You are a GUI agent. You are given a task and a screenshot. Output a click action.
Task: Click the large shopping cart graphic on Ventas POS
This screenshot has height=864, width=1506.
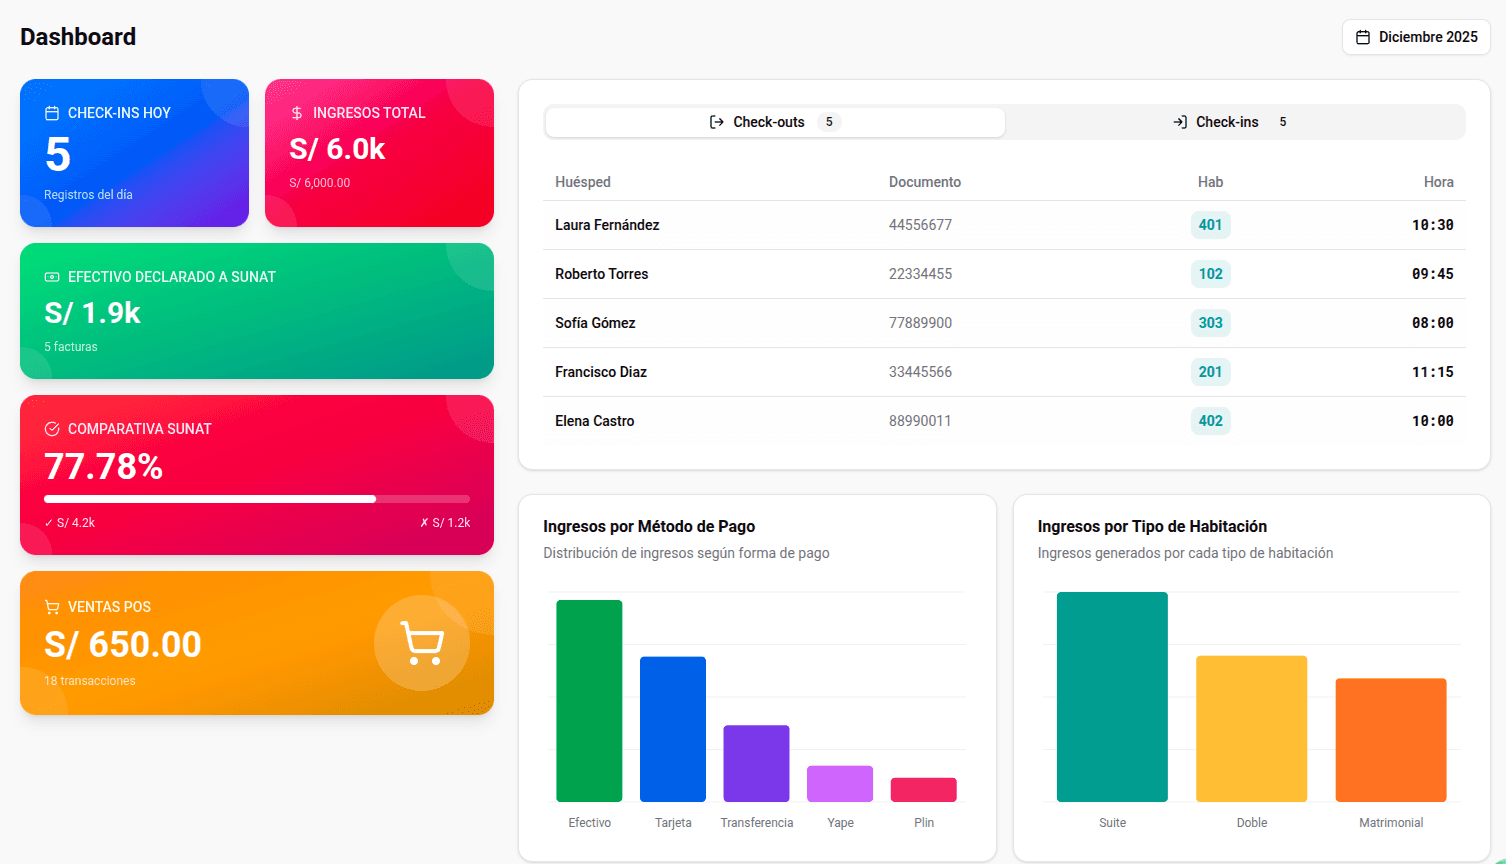[421, 643]
